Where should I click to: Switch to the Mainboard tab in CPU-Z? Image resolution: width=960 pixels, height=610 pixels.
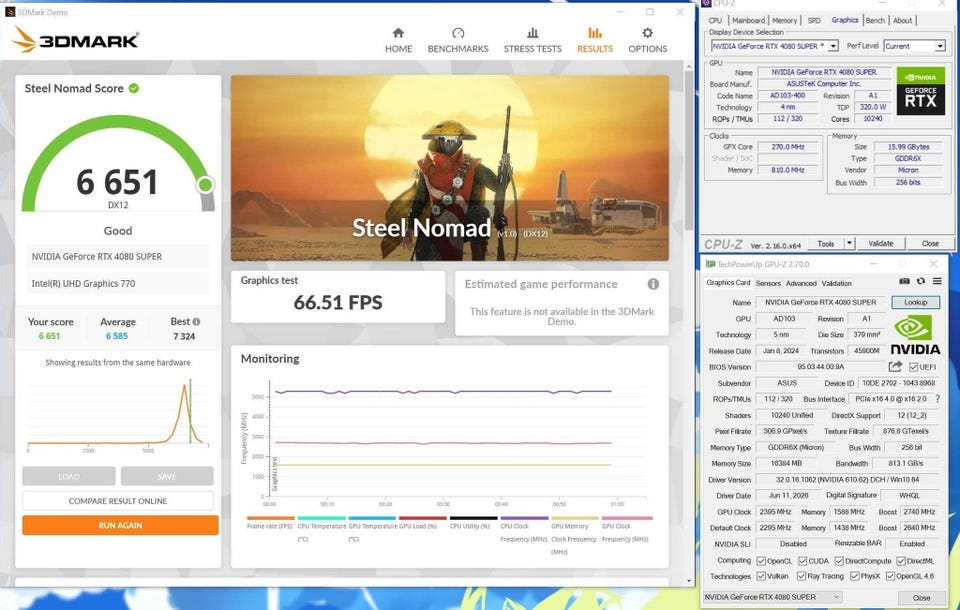pyautogui.click(x=749, y=20)
